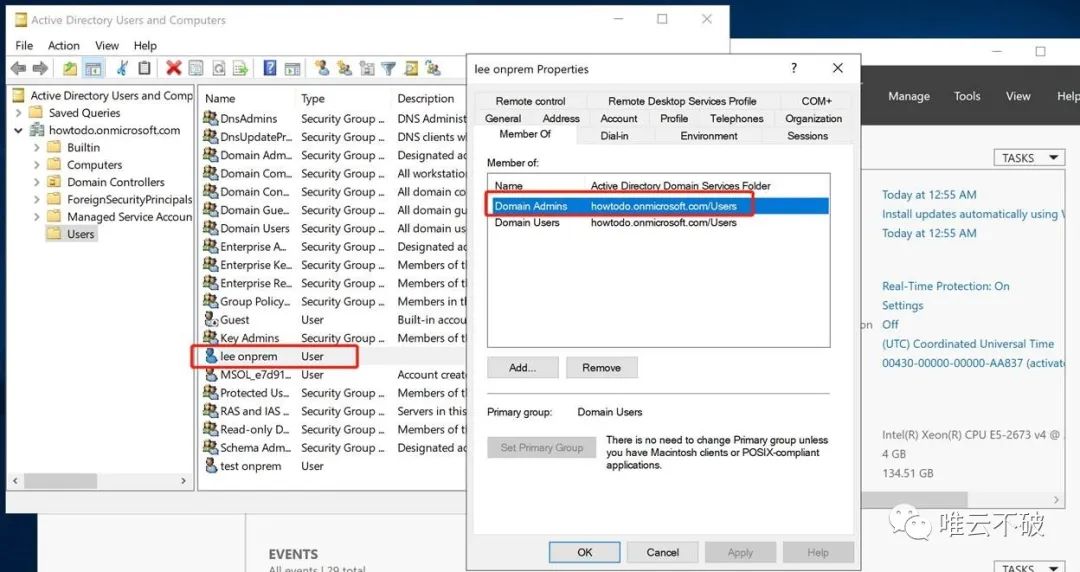Open the Help menu in ADUC
1080x572 pixels.
click(145, 45)
